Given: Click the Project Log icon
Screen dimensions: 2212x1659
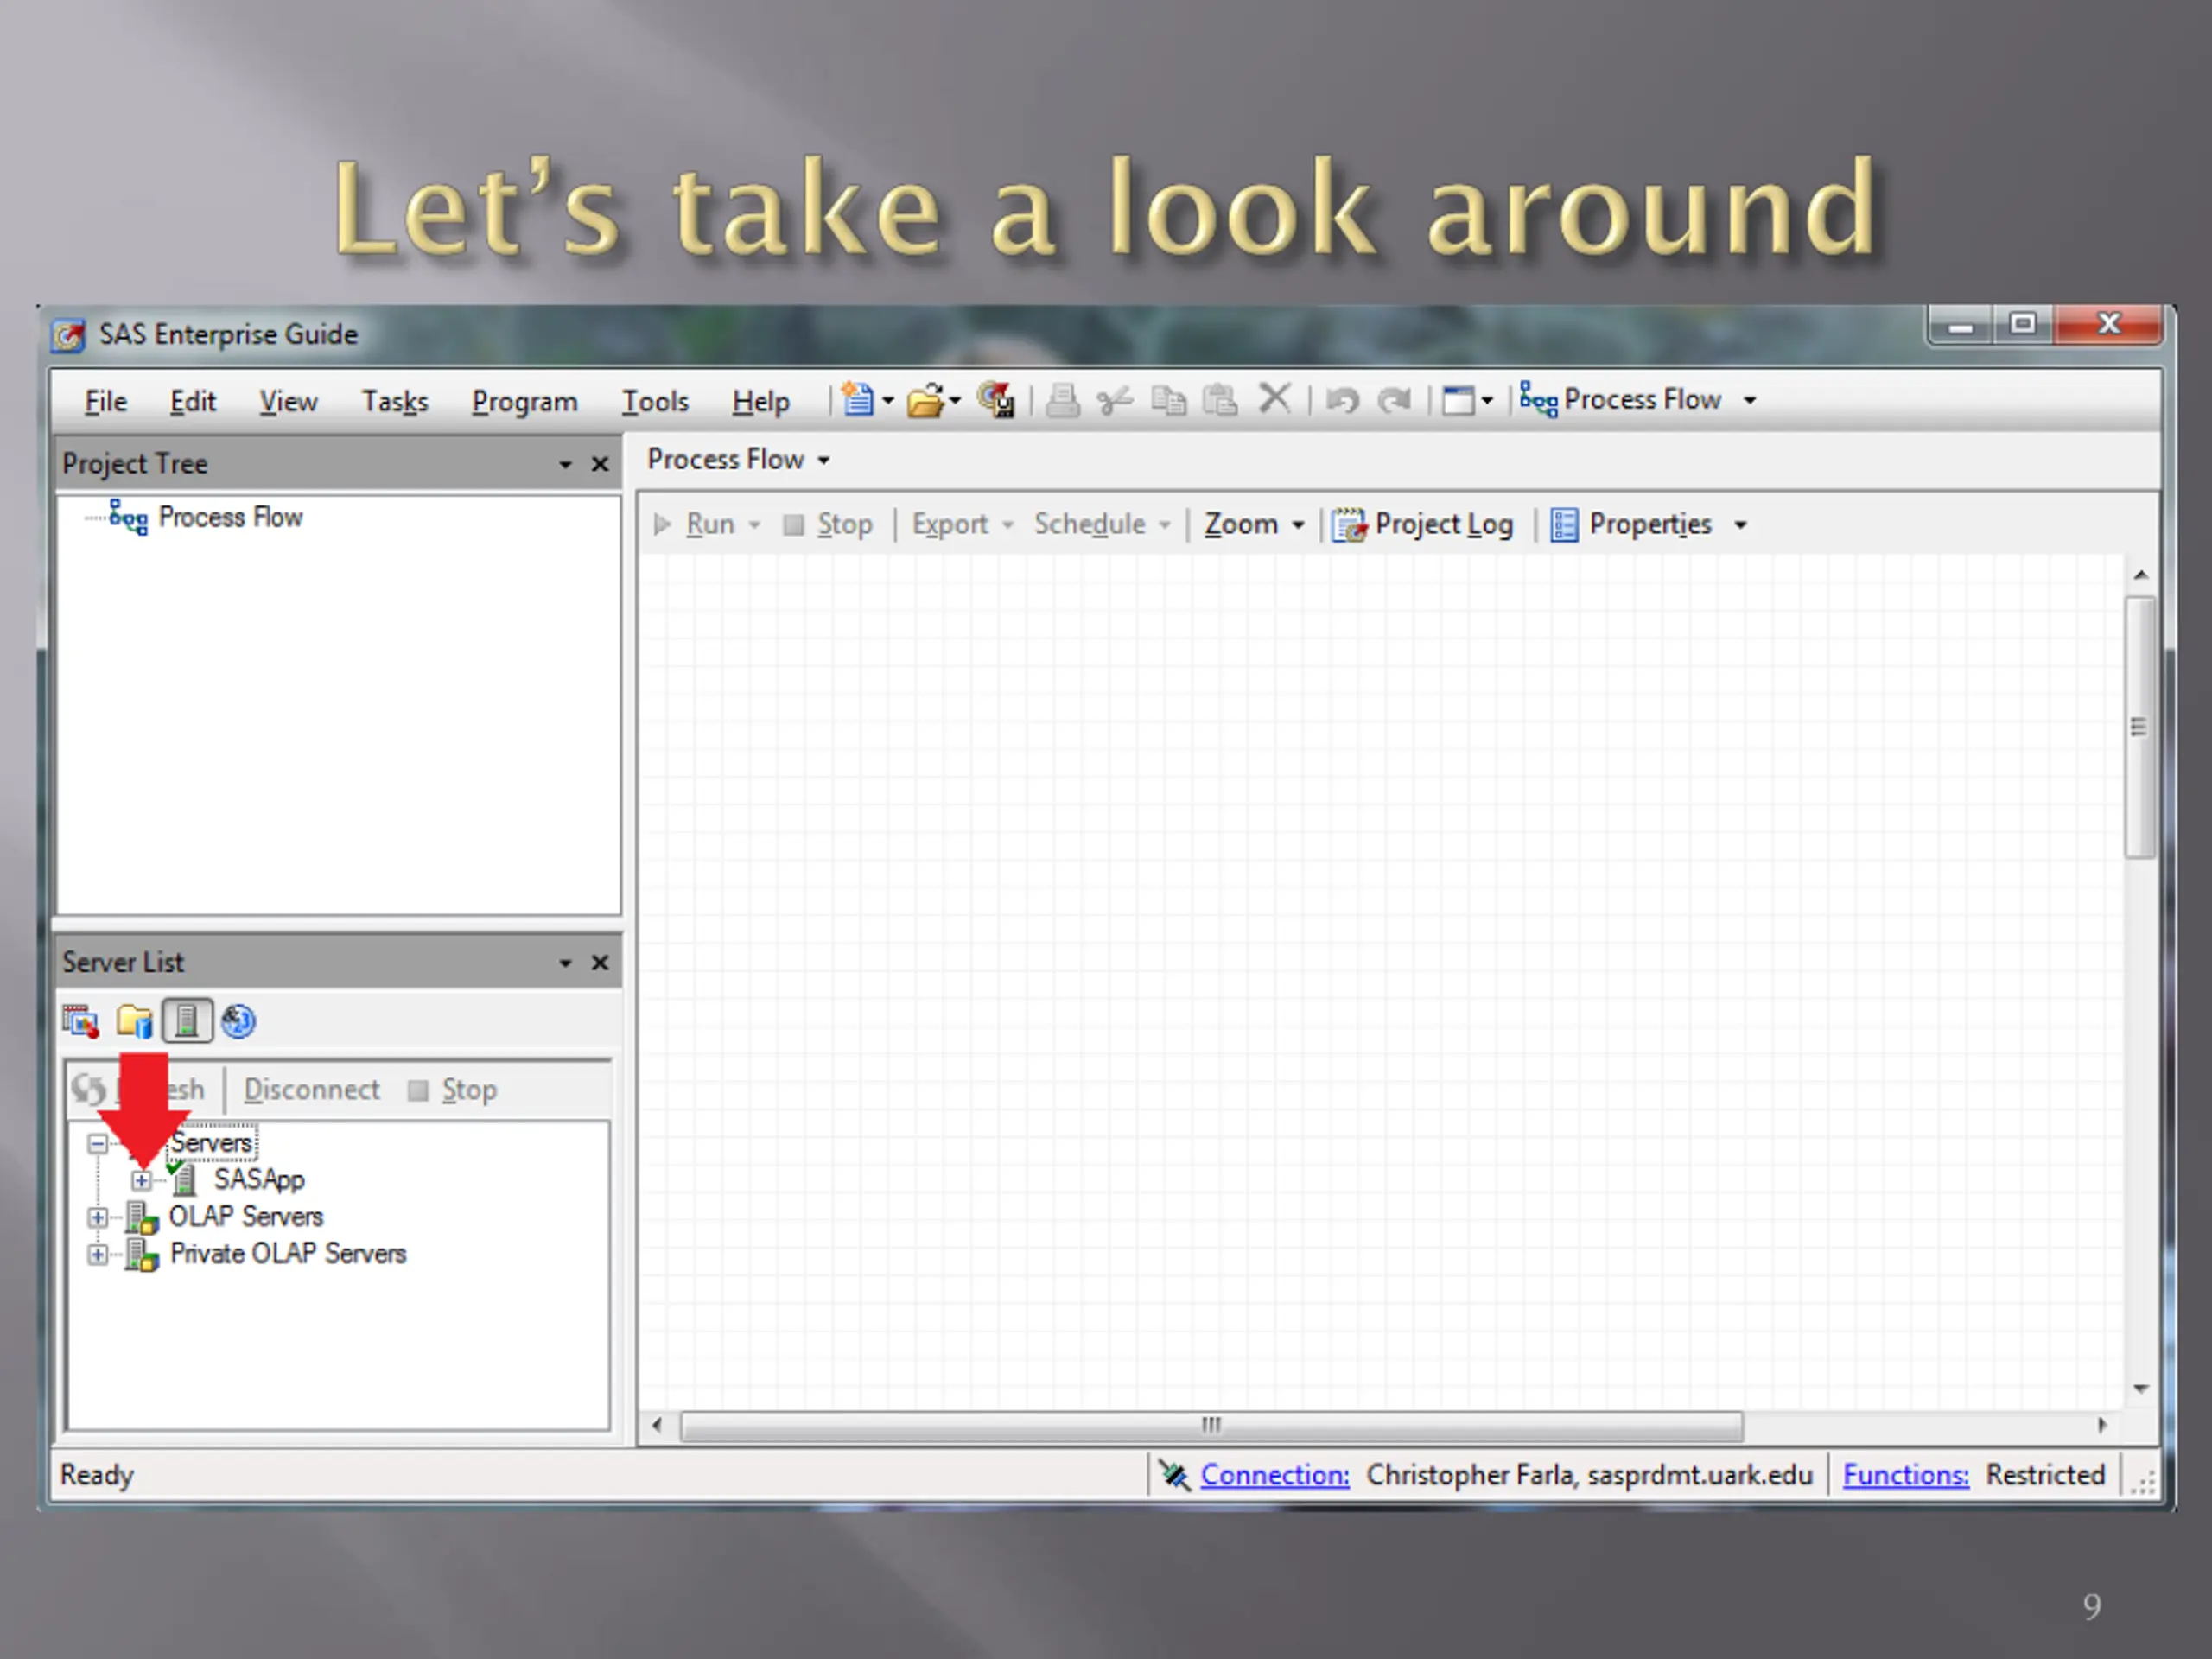Looking at the screenshot, I should coord(1349,524).
